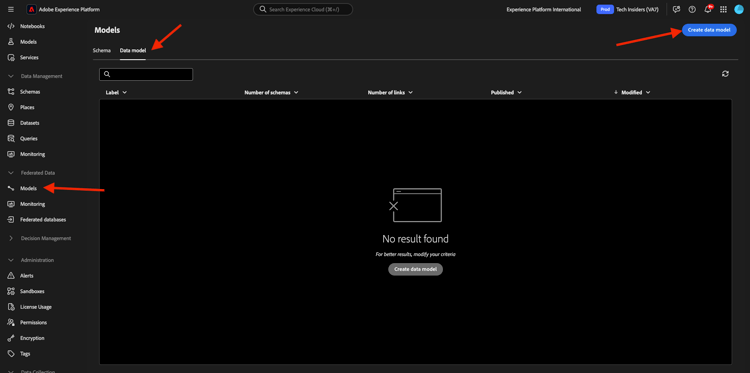The height and width of the screenshot is (373, 750).
Task: Select the Data model tab
Action: coord(133,50)
